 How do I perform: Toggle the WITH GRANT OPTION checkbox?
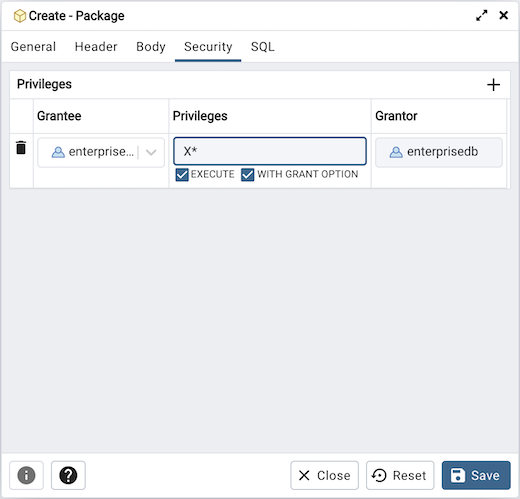click(x=248, y=175)
